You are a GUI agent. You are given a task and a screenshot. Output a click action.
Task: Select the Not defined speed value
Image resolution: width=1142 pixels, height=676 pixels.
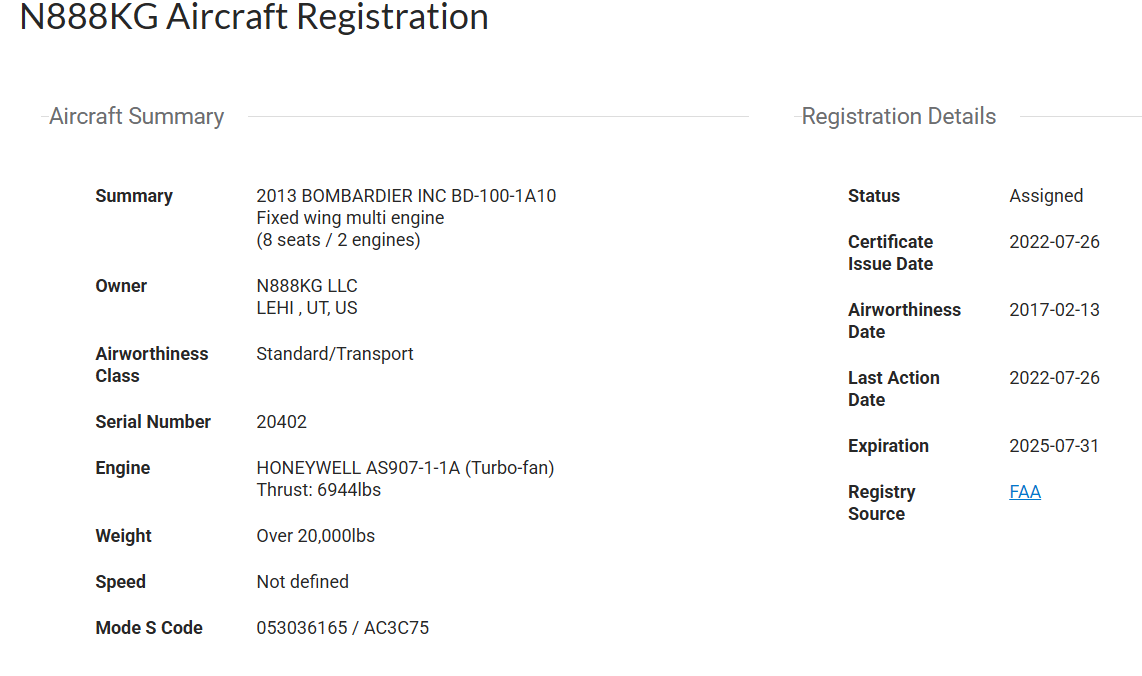tap(303, 582)
